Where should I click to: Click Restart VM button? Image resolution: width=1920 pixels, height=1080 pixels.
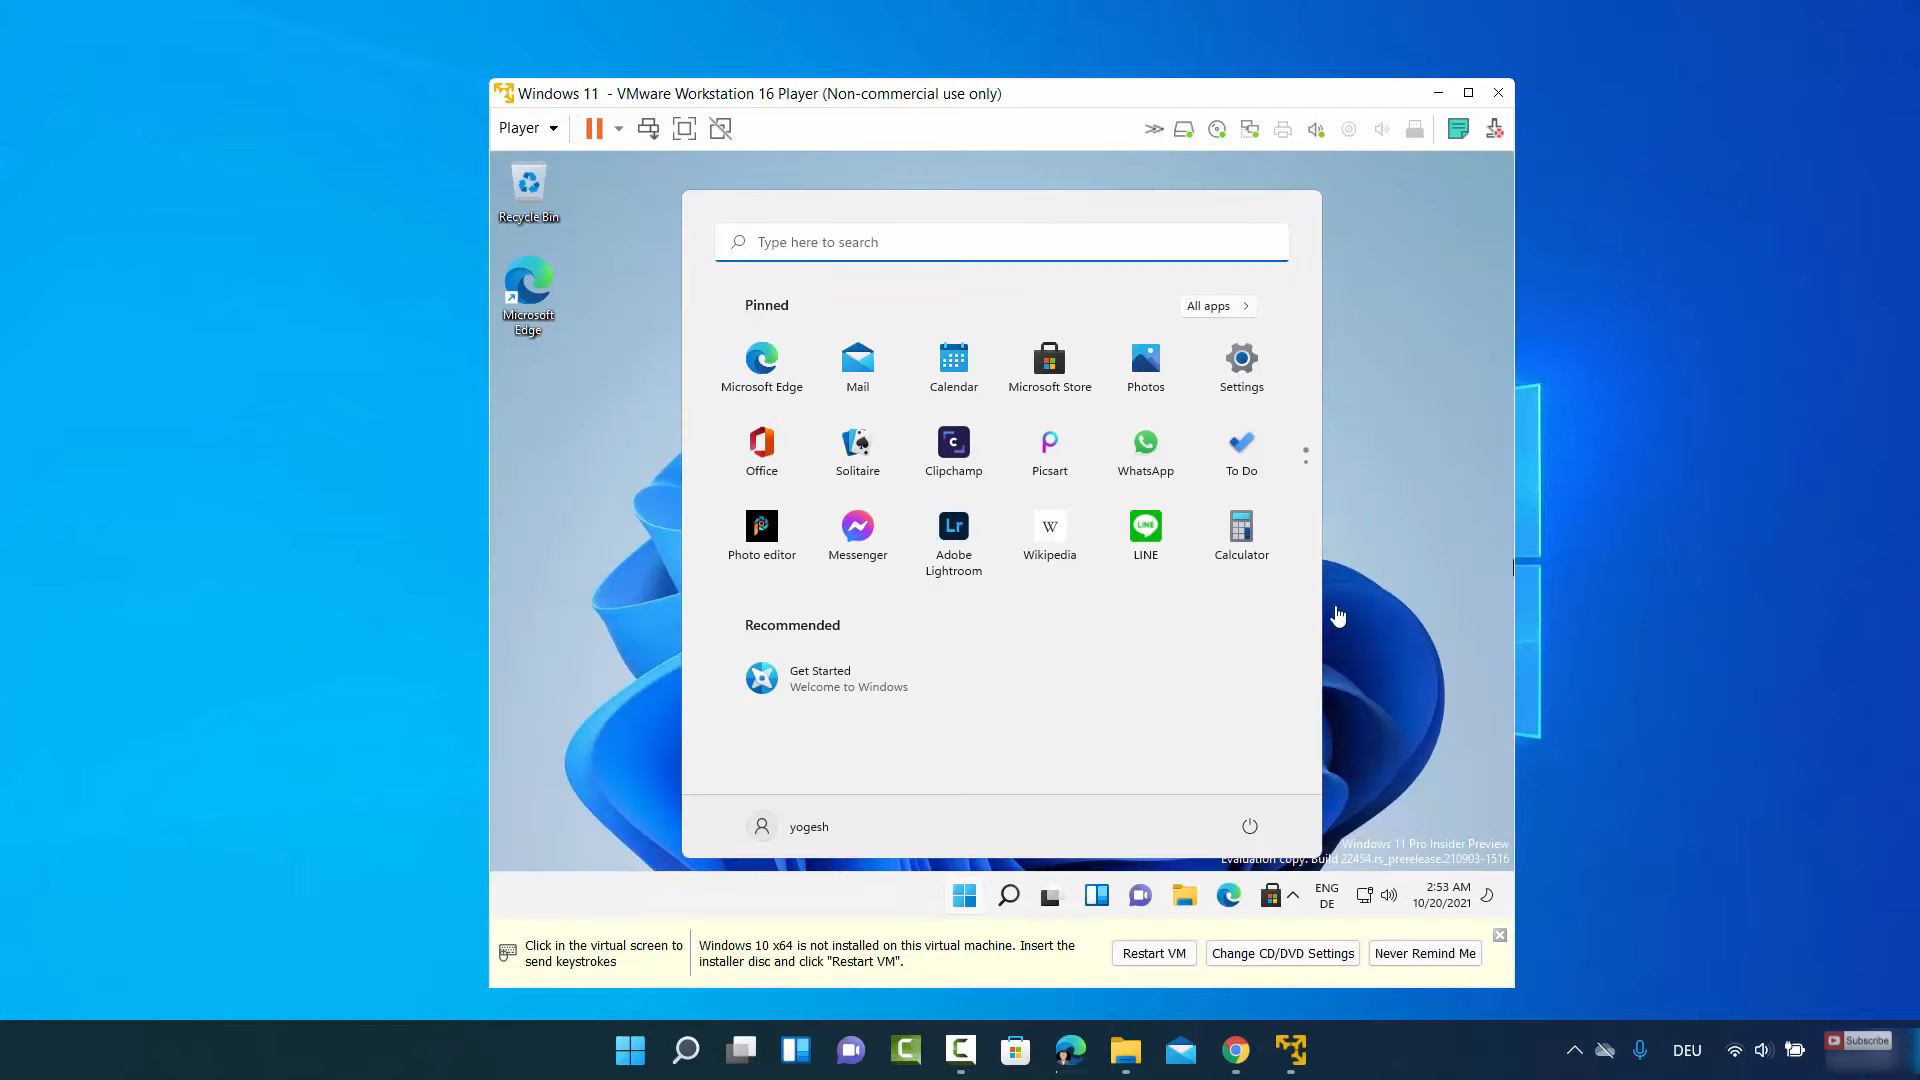coord(1153,953)
